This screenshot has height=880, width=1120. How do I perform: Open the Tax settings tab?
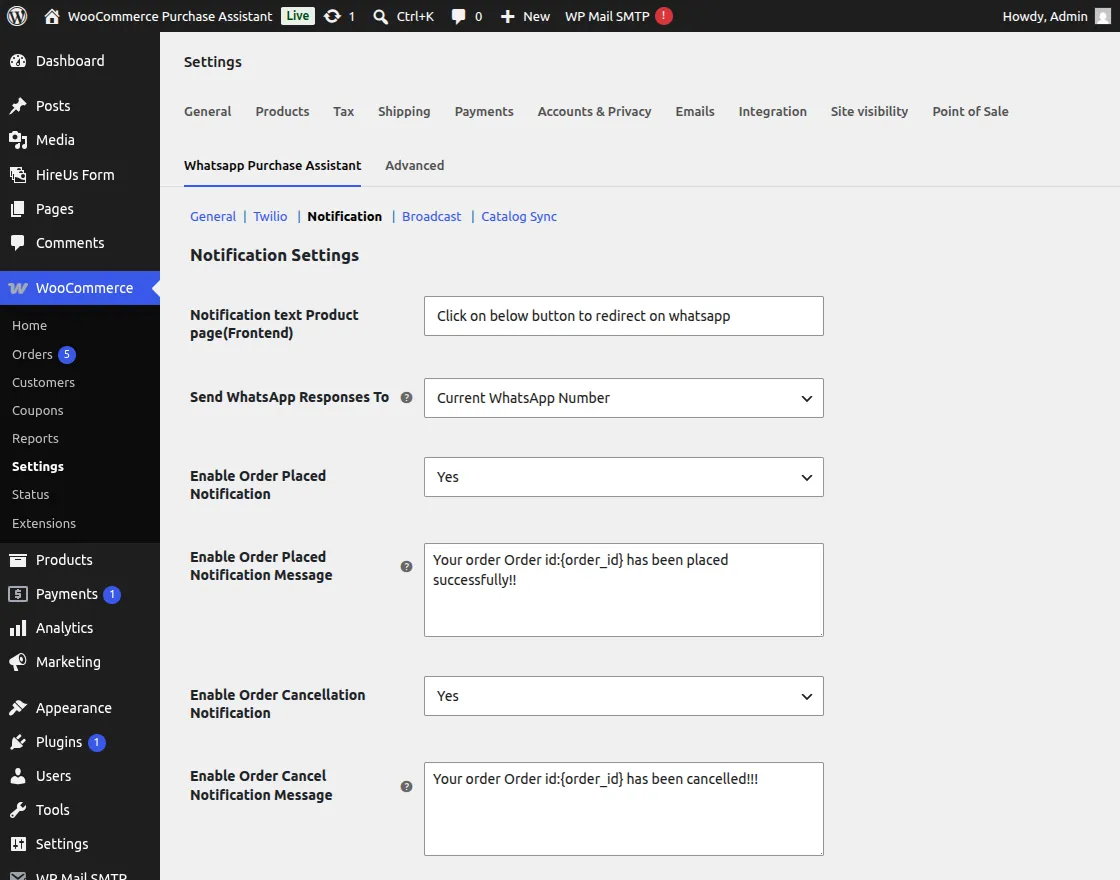click(344, 111)
